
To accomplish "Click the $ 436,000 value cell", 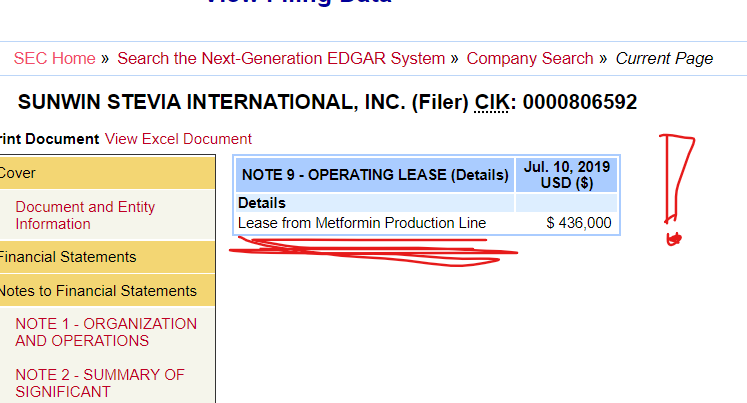I will tap(578, 223).
